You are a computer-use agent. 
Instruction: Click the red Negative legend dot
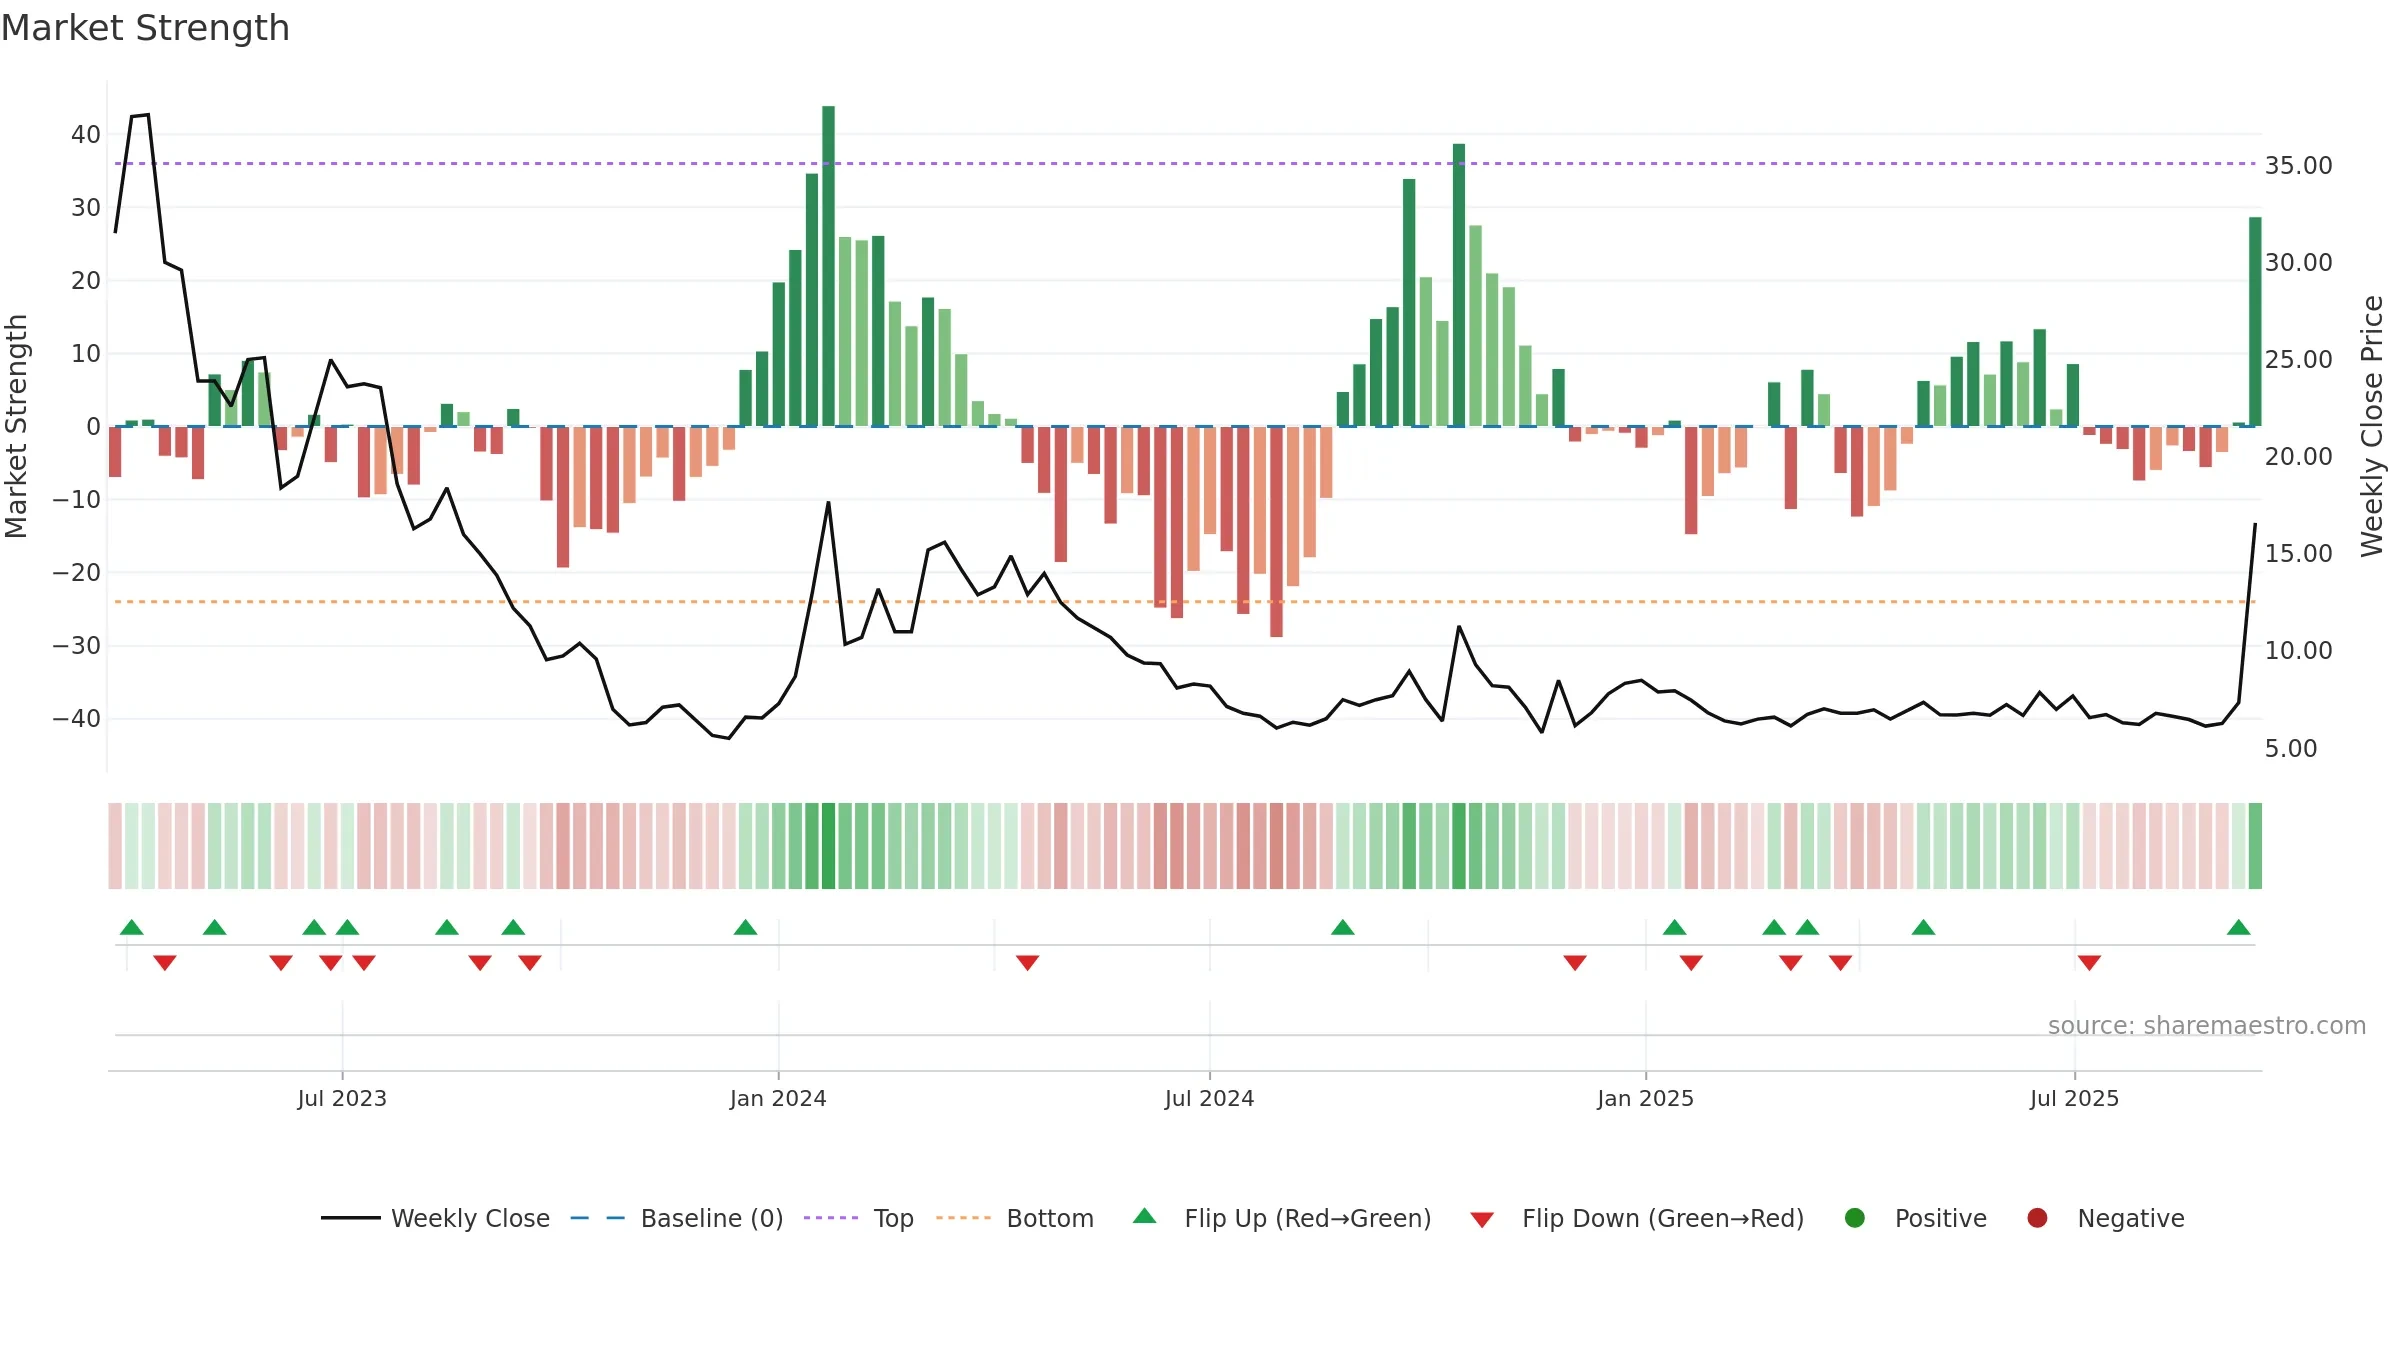2037,1218
